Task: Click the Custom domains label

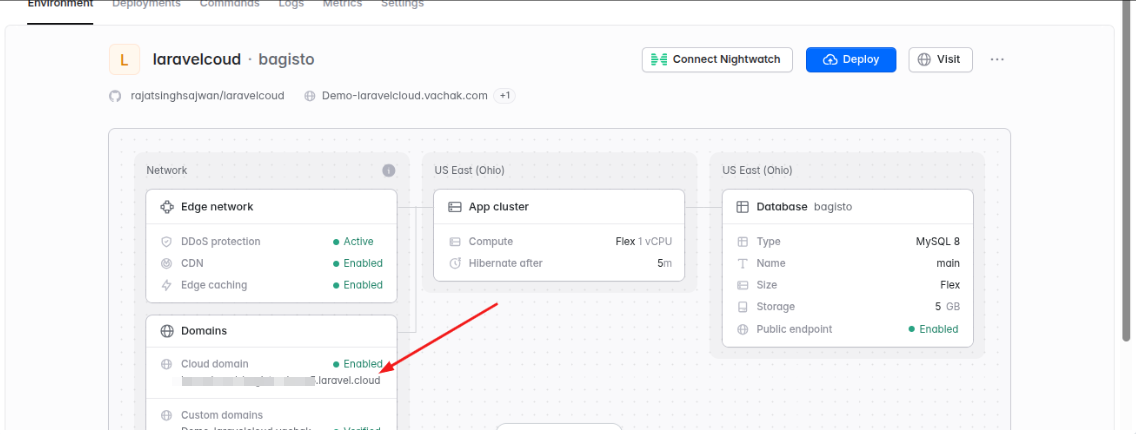Action: (222, 415)
